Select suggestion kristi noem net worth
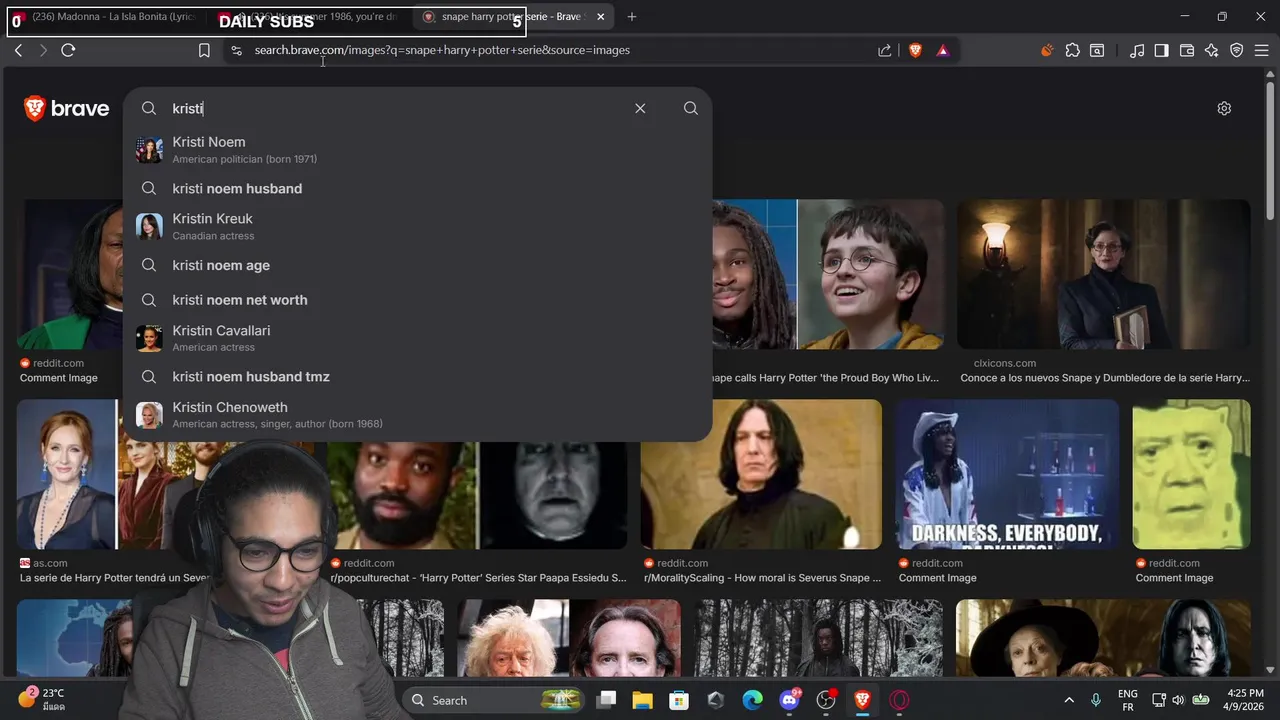Viewport: 1280px width, 720px height. click(x=417, y=300)
